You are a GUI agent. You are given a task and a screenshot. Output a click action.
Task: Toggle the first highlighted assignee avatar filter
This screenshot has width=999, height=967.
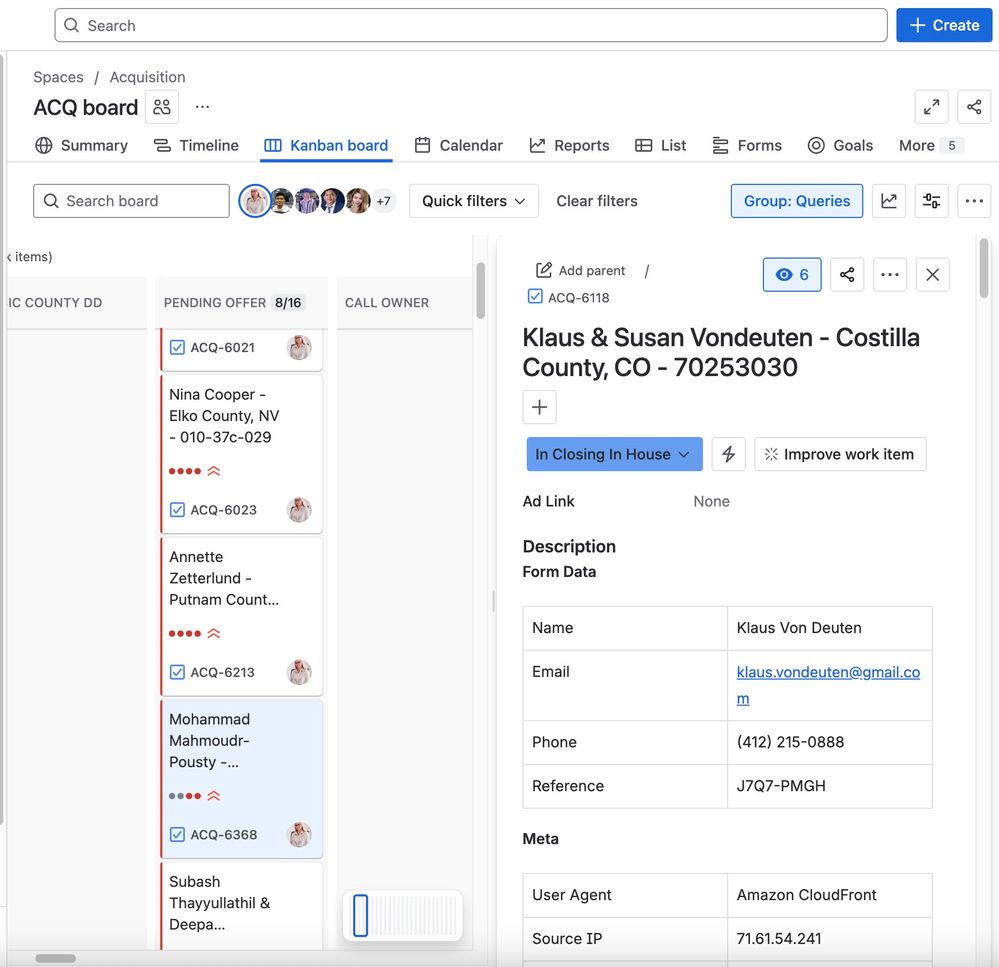[255, 201]
